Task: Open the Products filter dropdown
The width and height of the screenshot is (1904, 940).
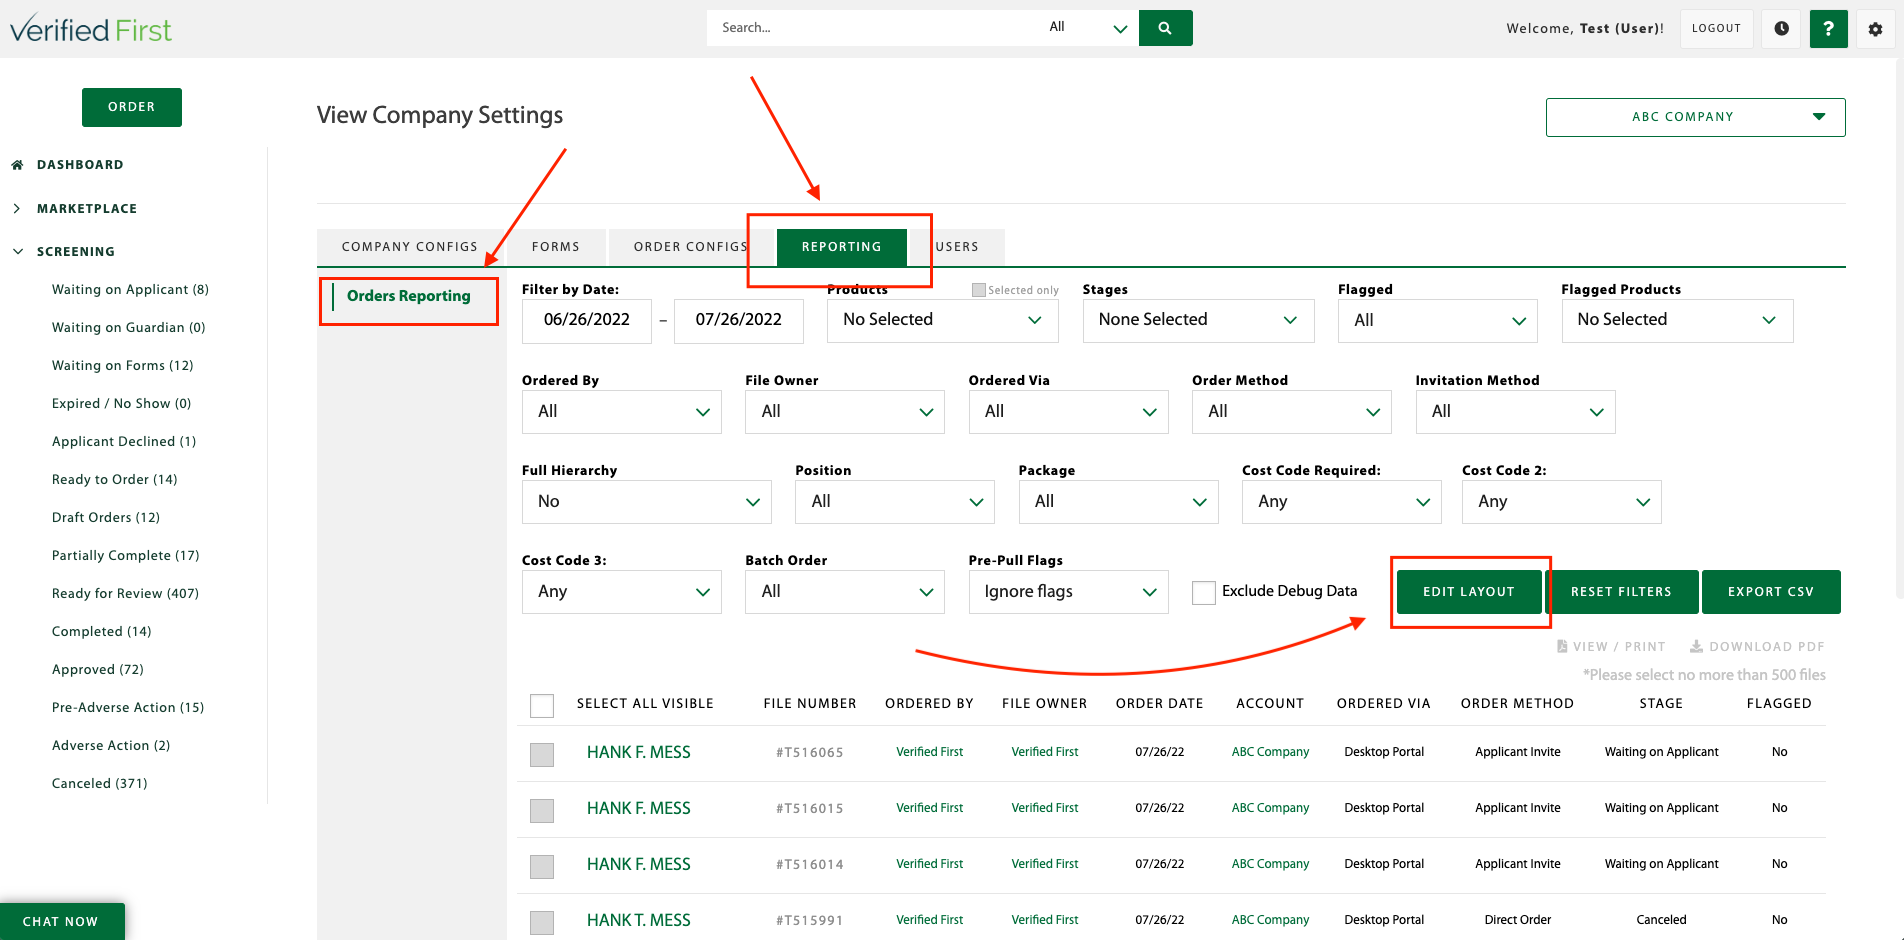Action: (943, 320)
